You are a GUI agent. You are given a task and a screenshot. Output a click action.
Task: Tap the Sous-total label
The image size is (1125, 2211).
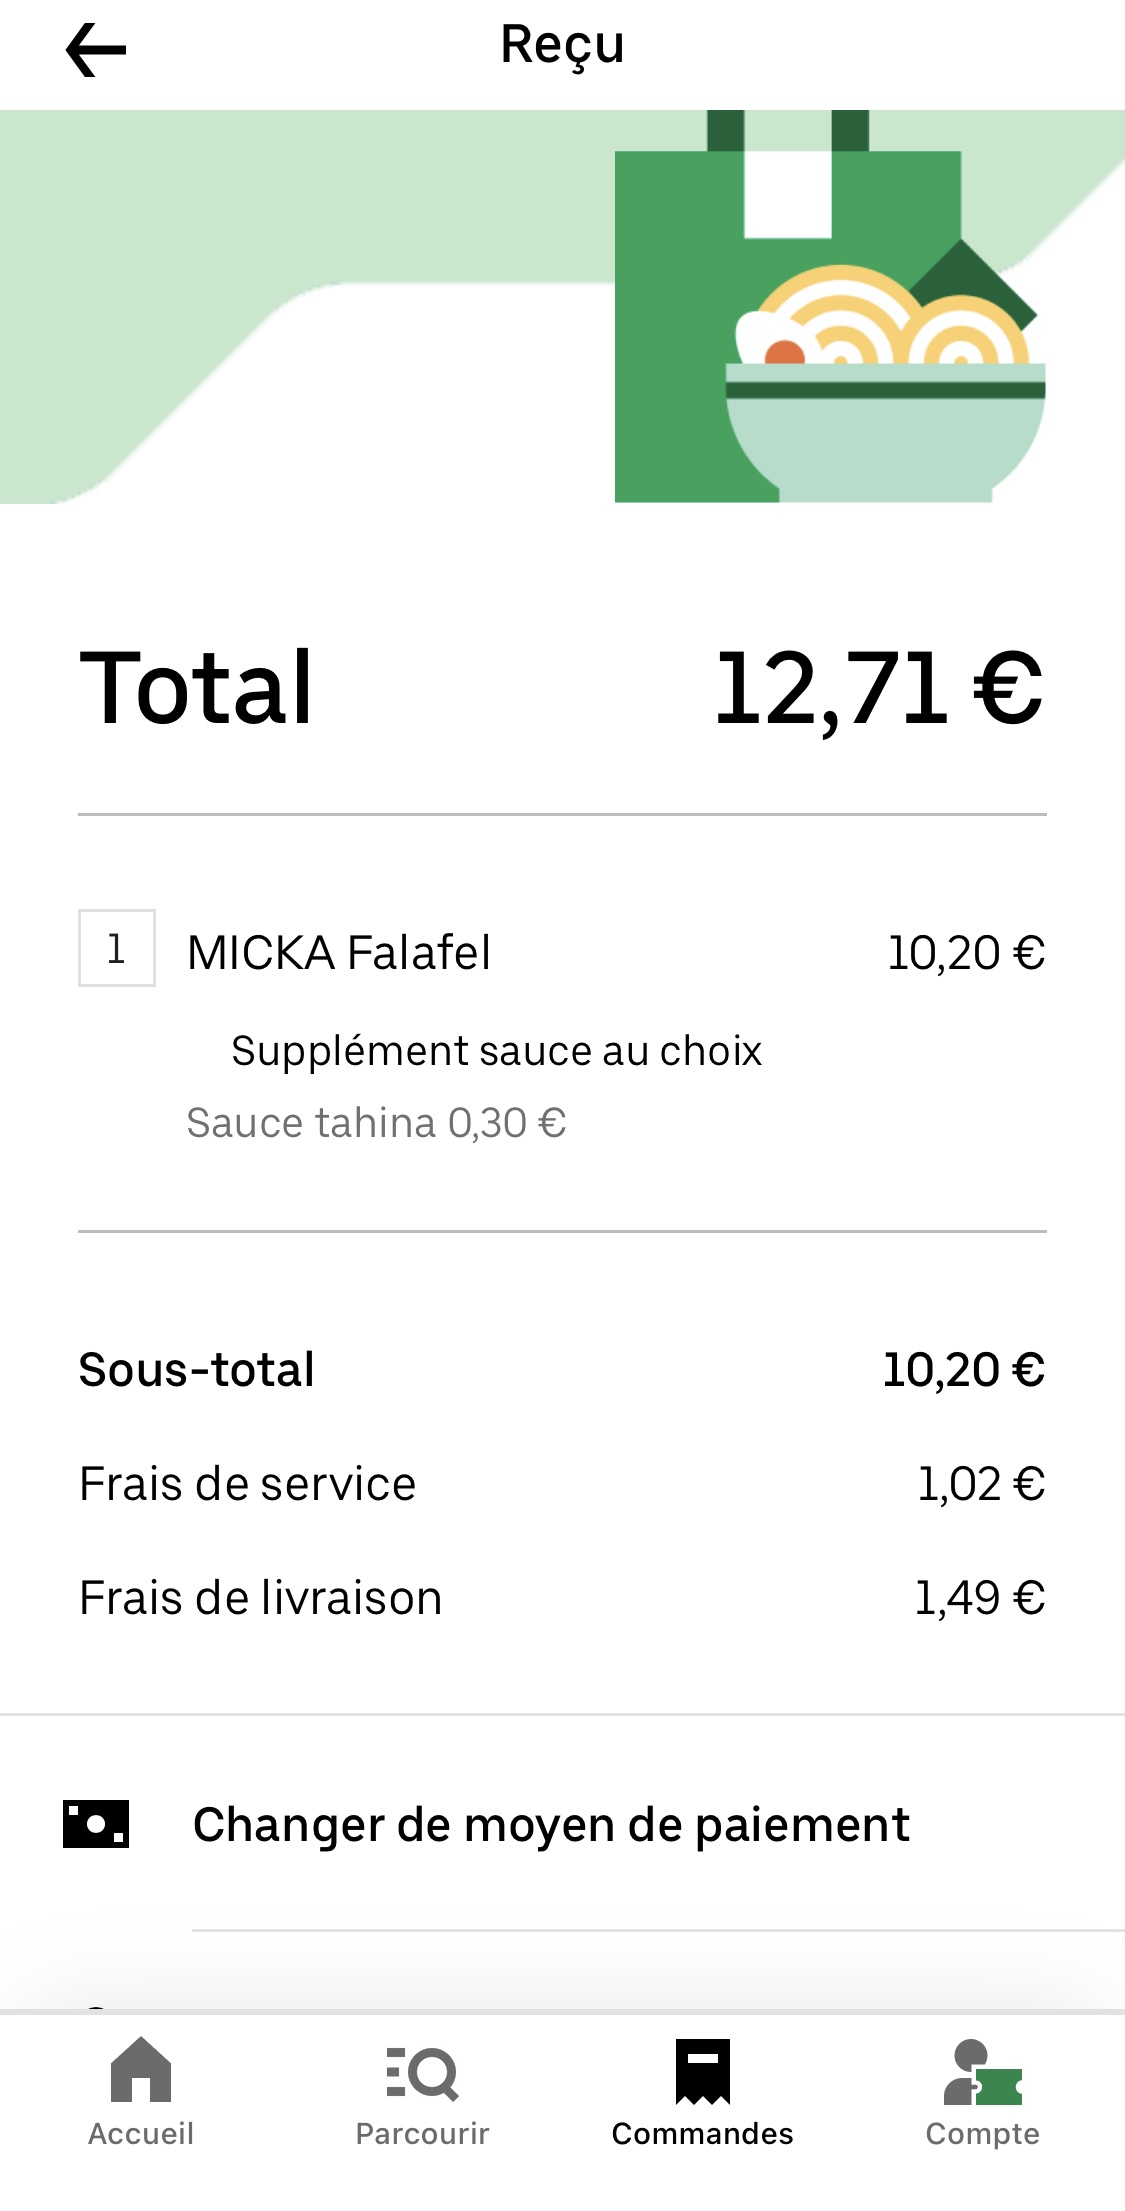[x=197, y=1370]
